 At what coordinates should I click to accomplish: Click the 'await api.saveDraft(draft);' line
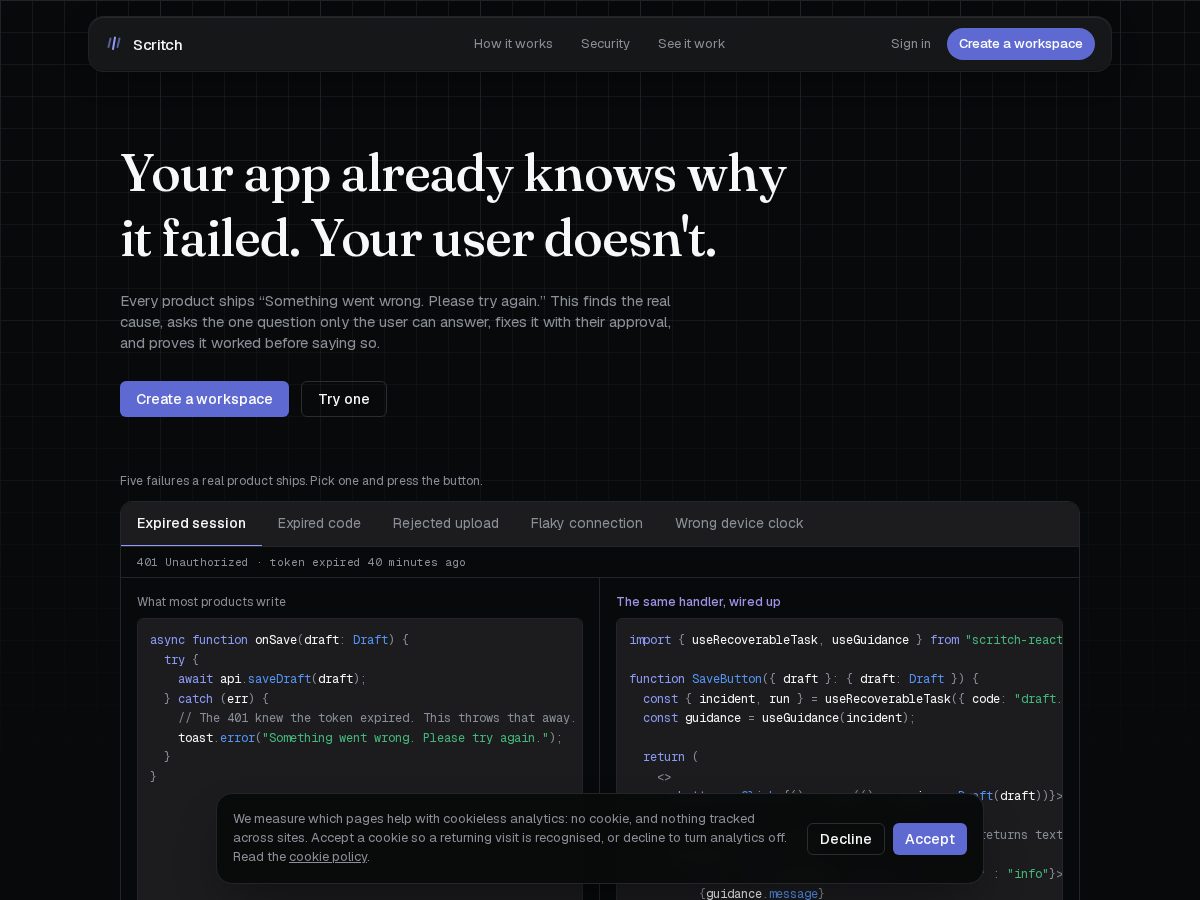(272, 679)
